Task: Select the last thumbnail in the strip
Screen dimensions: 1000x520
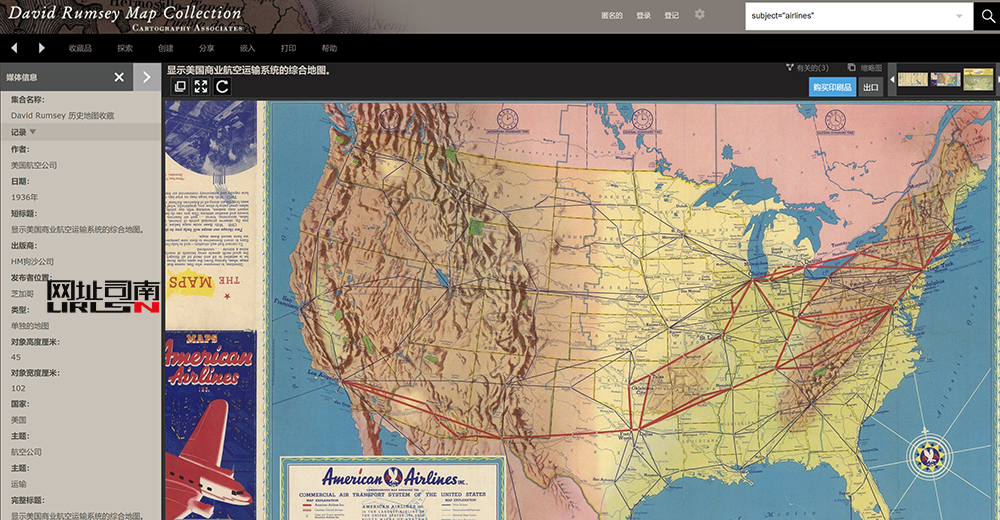Action: tap(977, 79)
